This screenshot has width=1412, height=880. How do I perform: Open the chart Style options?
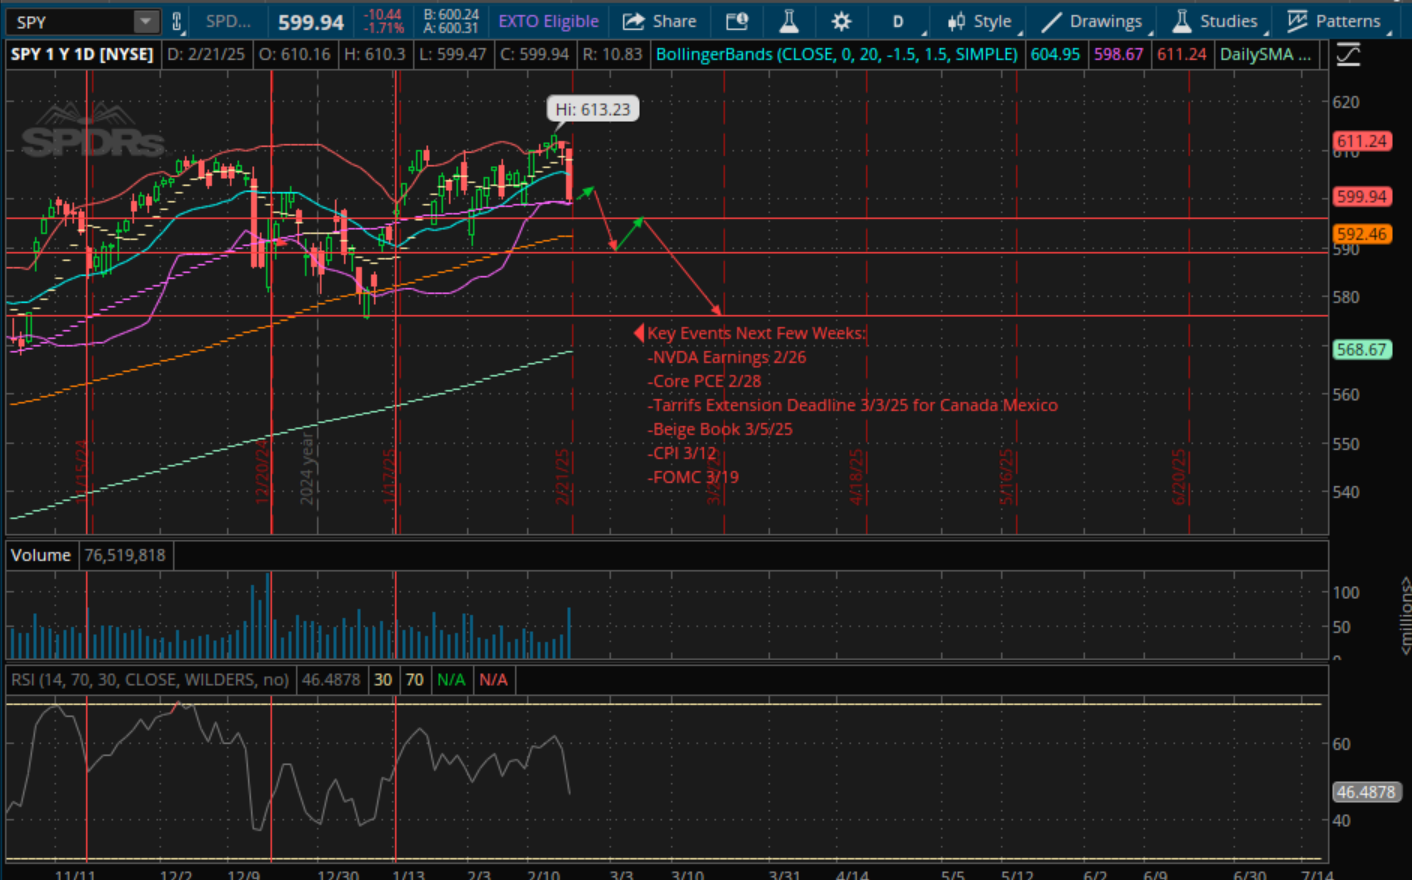(980, 21)
